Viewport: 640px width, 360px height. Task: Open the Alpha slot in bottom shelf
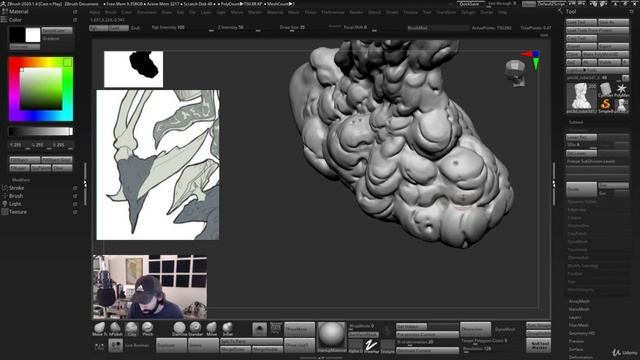click(355, 346)
